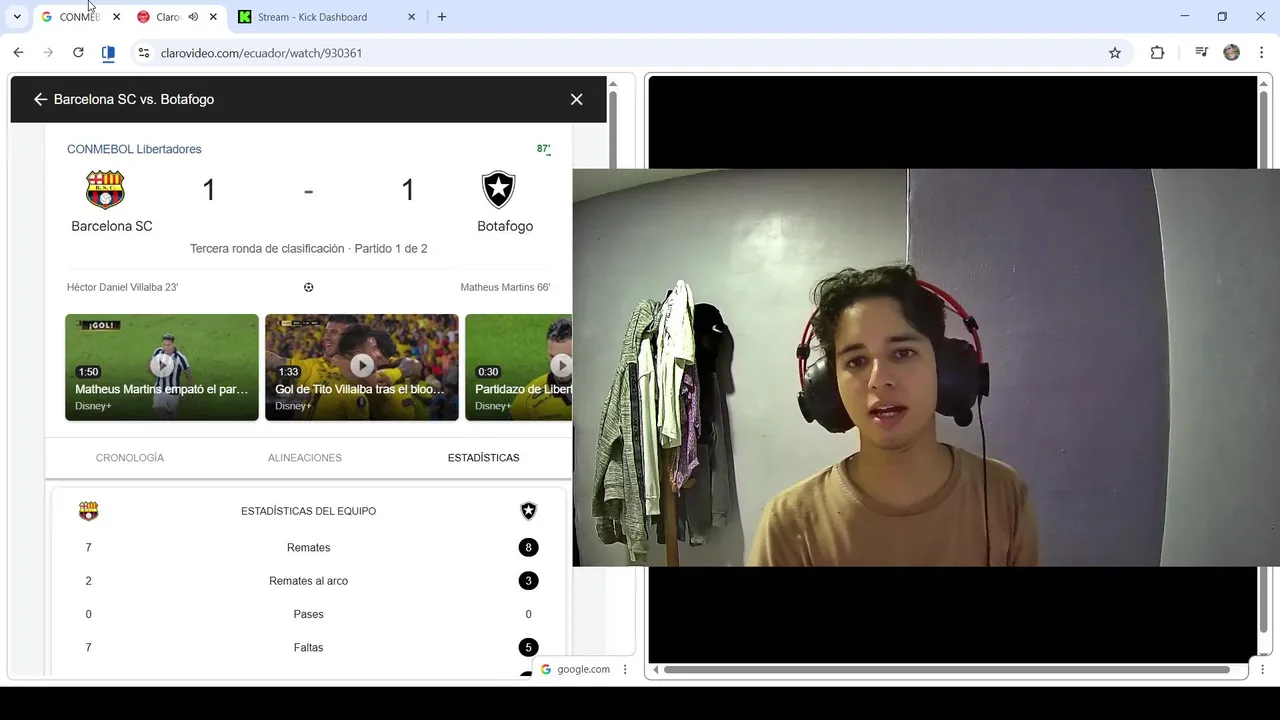1280x720 pixels.
Task: Switch to the CRONOLOGÍA tab
Action: pyautogui.click(x=130, y=458)
